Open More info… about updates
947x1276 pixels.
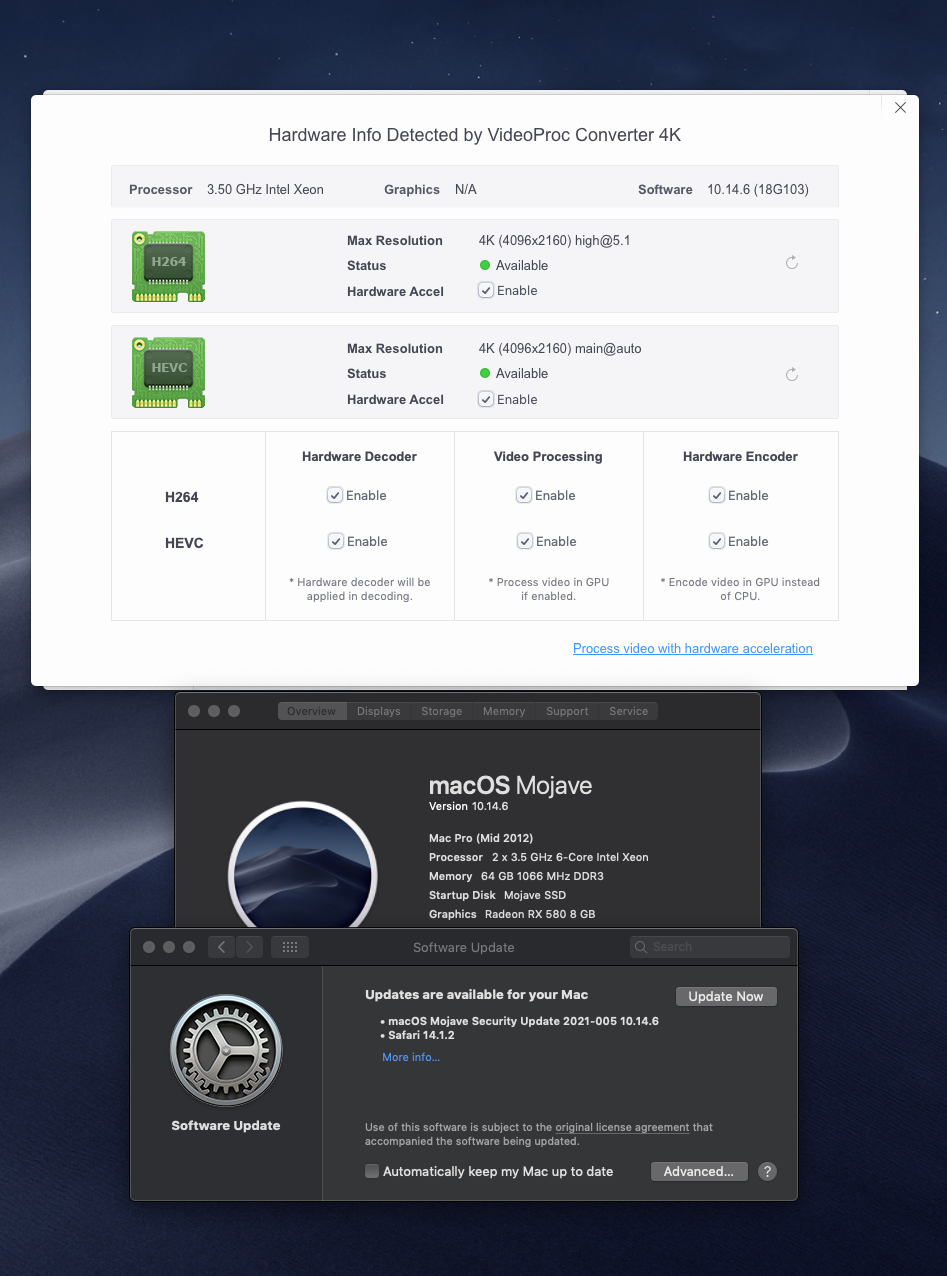(411, 1057)
